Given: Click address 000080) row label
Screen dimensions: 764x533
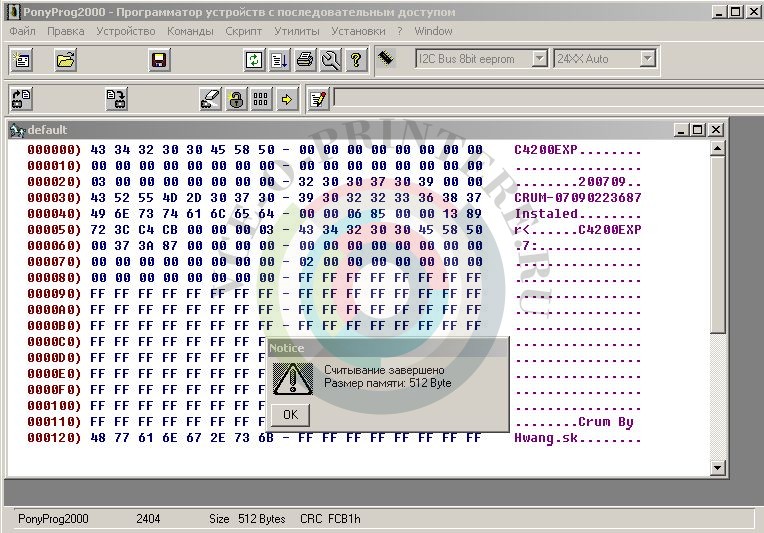Looking at the screenshot, I should 54,278.
